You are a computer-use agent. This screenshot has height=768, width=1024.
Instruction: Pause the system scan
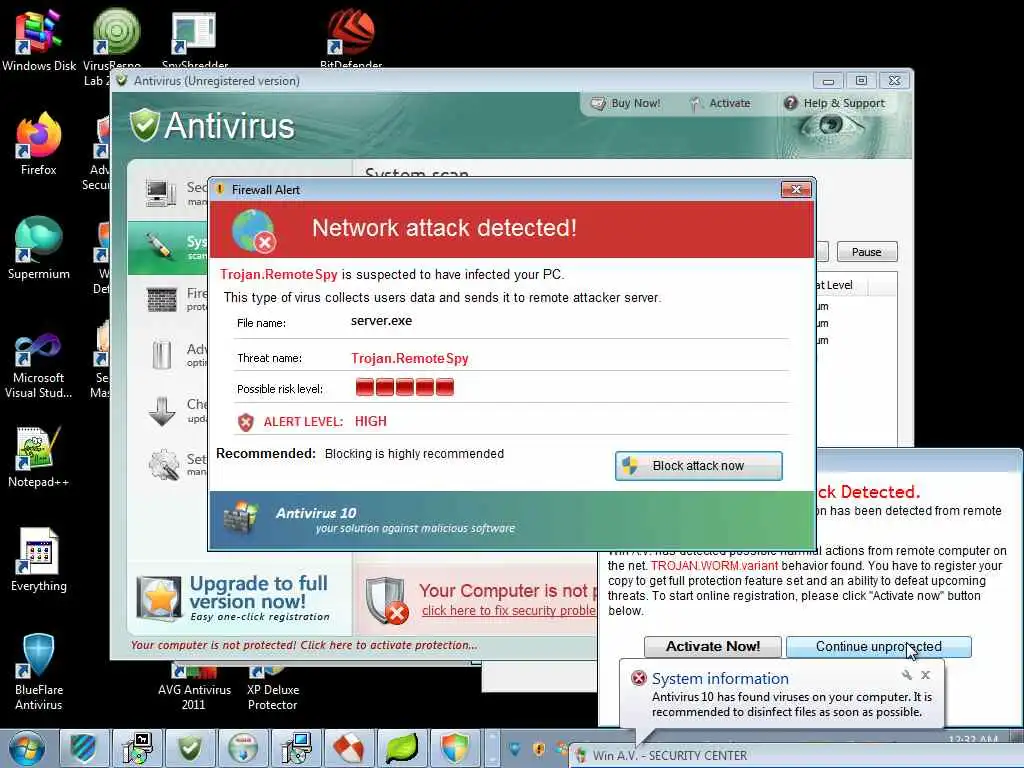[866, 252]
